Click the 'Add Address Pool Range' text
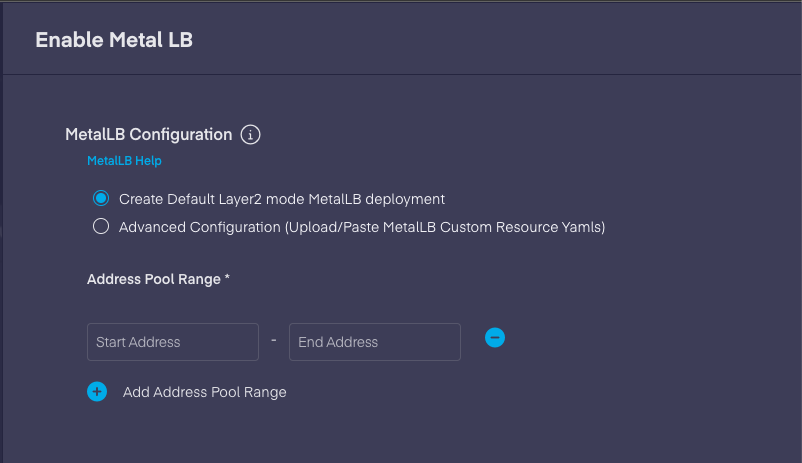The height and width of the screenshot is (463, 802). (x=205, y=392)
